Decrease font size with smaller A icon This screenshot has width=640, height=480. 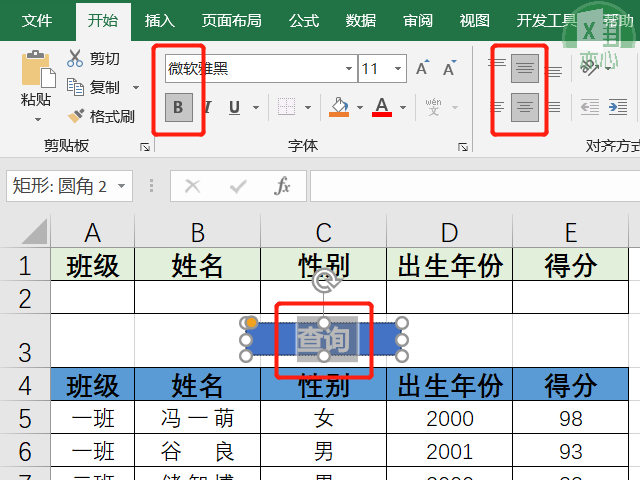449,68
